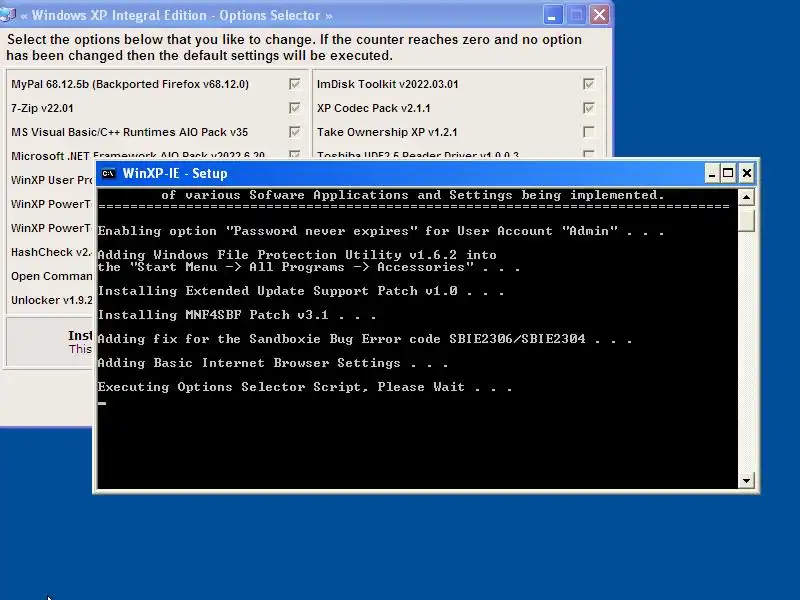Click the WinXP-IE - Setup title bar text
This screenshot has width=800, height=600.
(175, 173)
